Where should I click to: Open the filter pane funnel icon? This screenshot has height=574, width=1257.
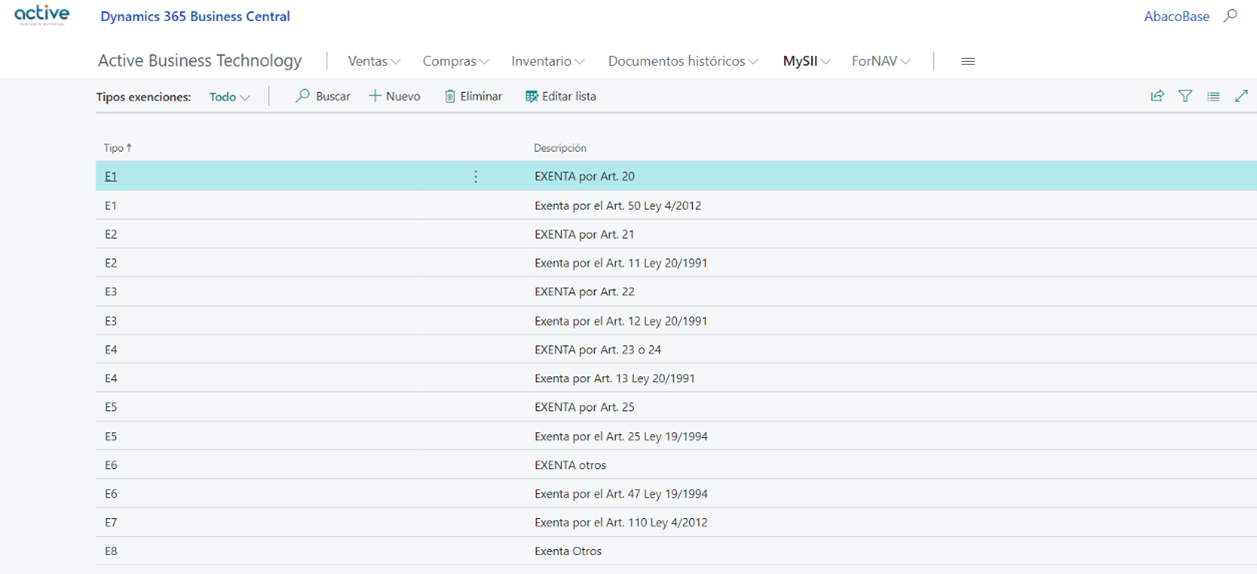[x=1185, y=96]
